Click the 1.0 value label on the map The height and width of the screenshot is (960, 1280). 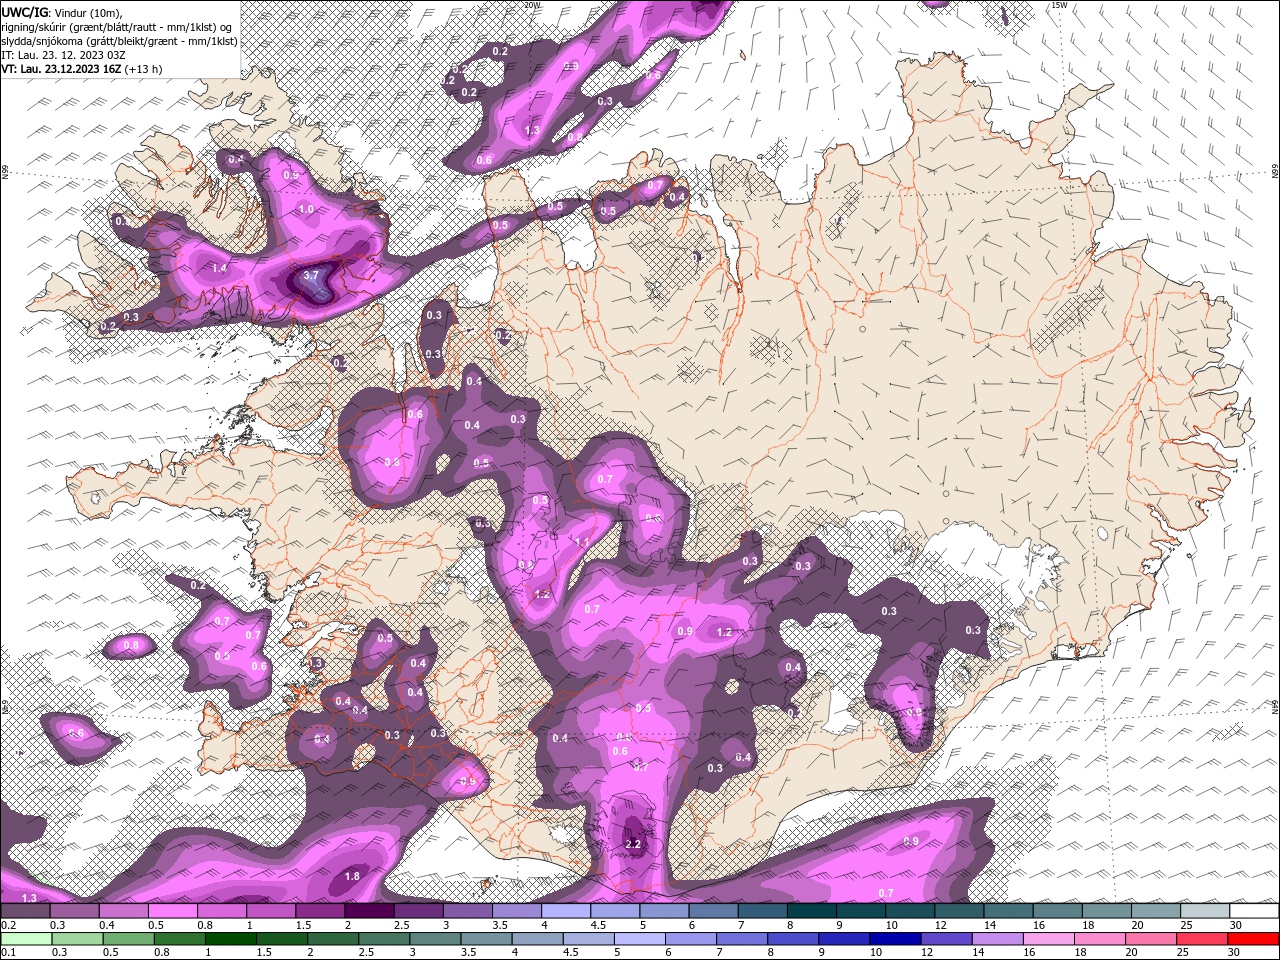tap(306, 209)
